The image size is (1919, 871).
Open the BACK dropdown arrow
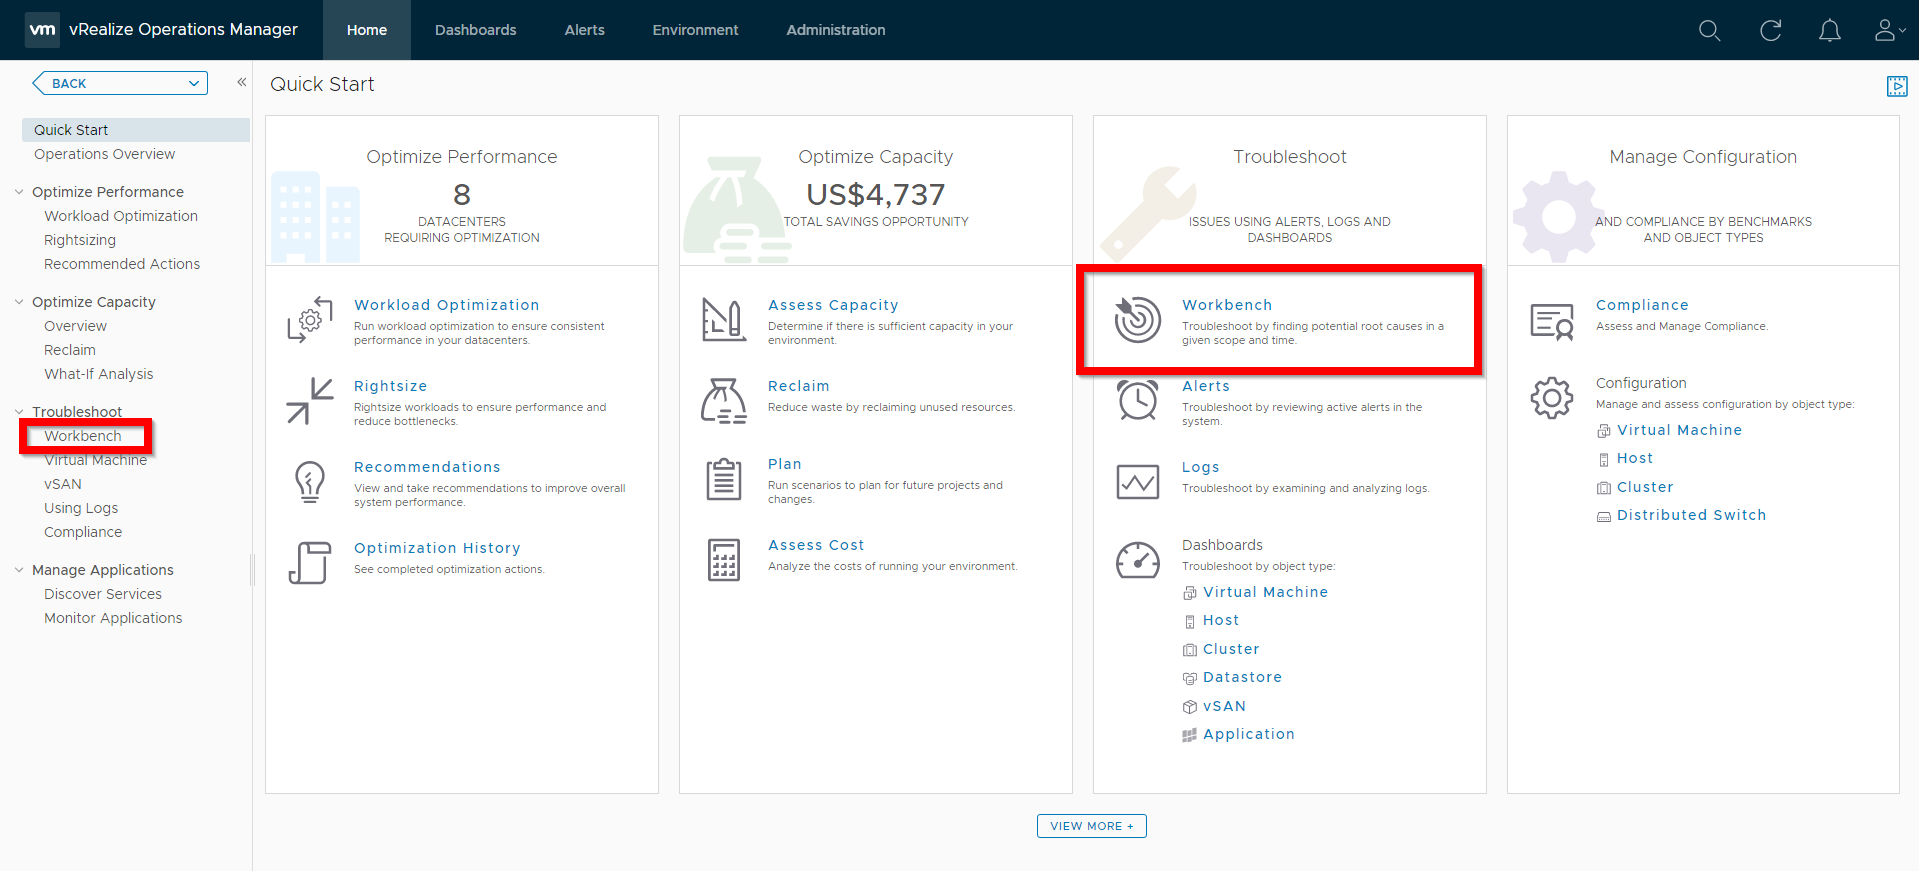click(194, 83)
